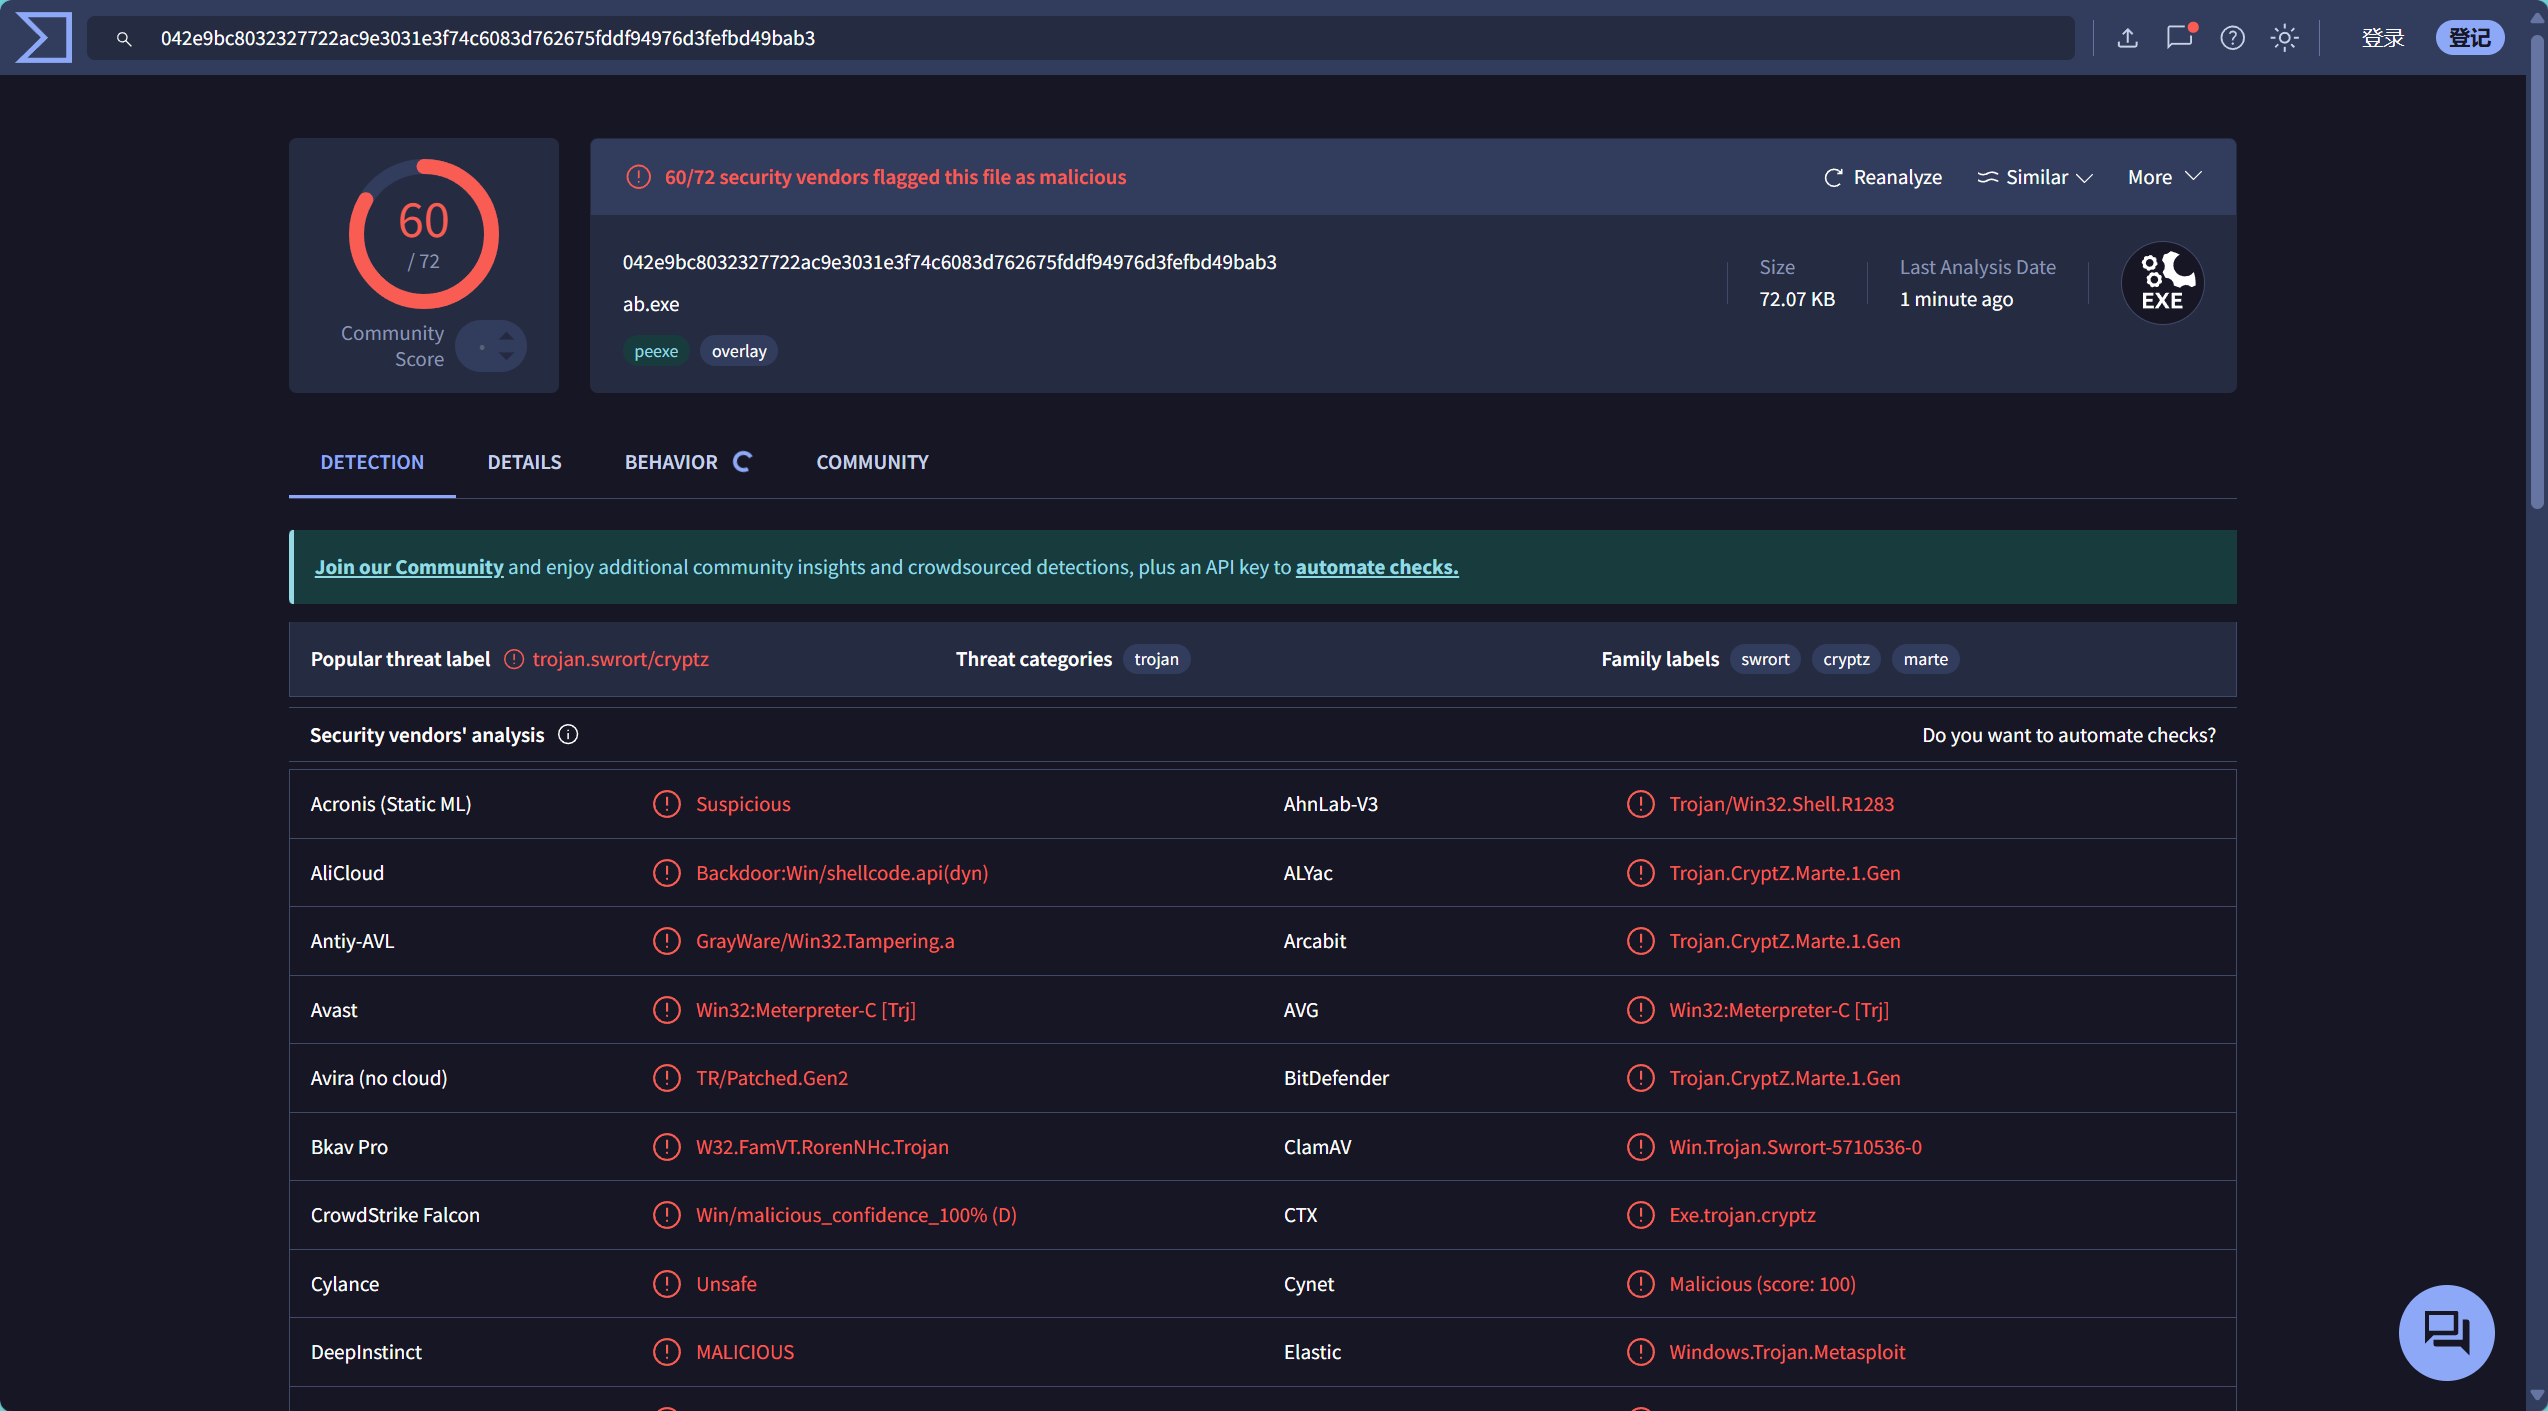This screenshot has width=2548, height=1411.
Task: Click Win32:Meterpreter-C [Trj] in Avast row
Action: (x=806, y=1010)
